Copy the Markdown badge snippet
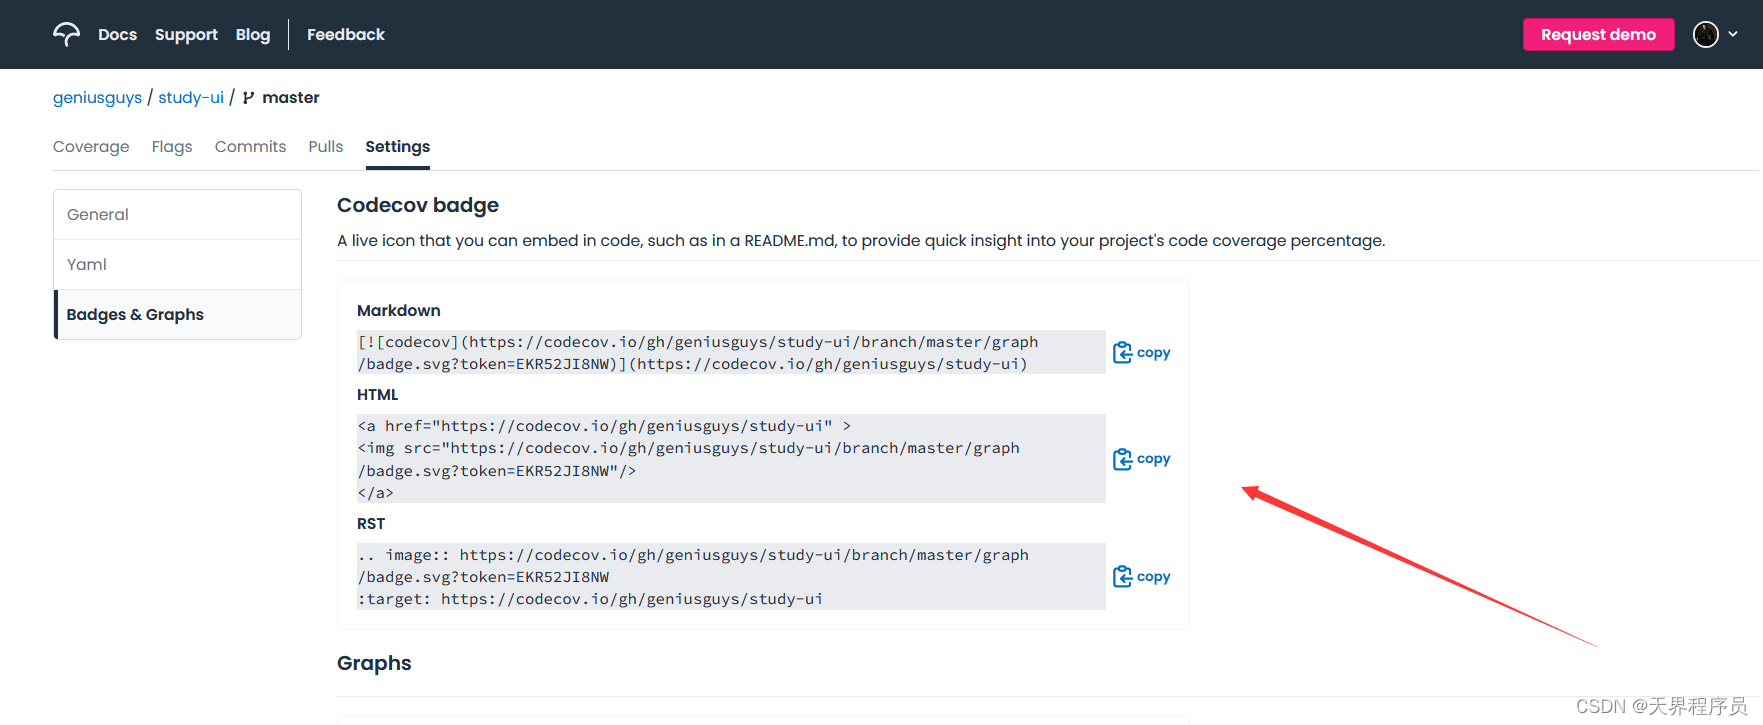 coord(1141,352)
